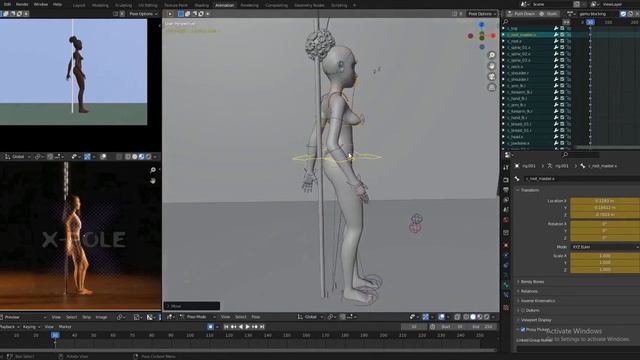Viewport: 640px width, 360px height.
Task: Open rotation Mode dropdown showing XYZ Euler
Action: click(x=604, y=247)
